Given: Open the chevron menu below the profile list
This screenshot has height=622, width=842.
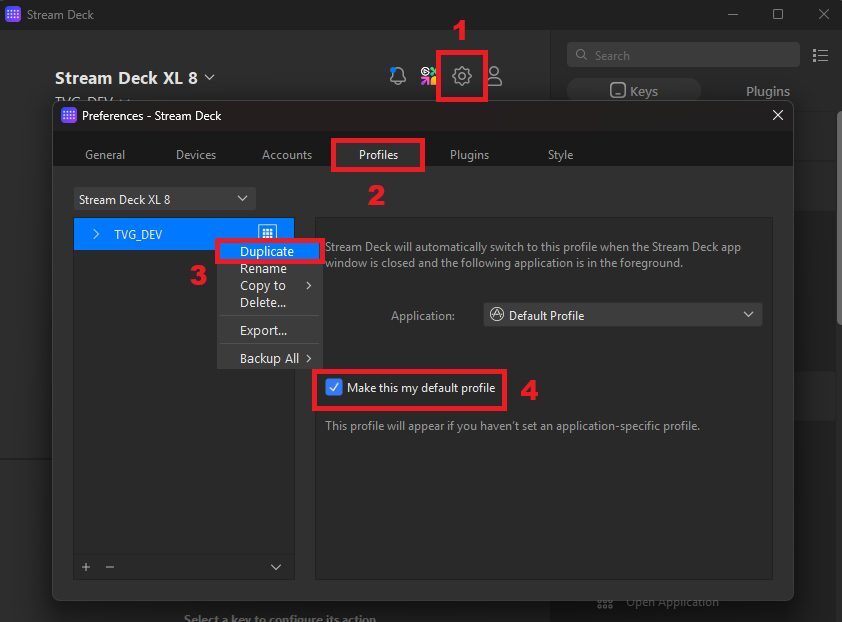Looking at the screenshot, I should coord(275,567).
